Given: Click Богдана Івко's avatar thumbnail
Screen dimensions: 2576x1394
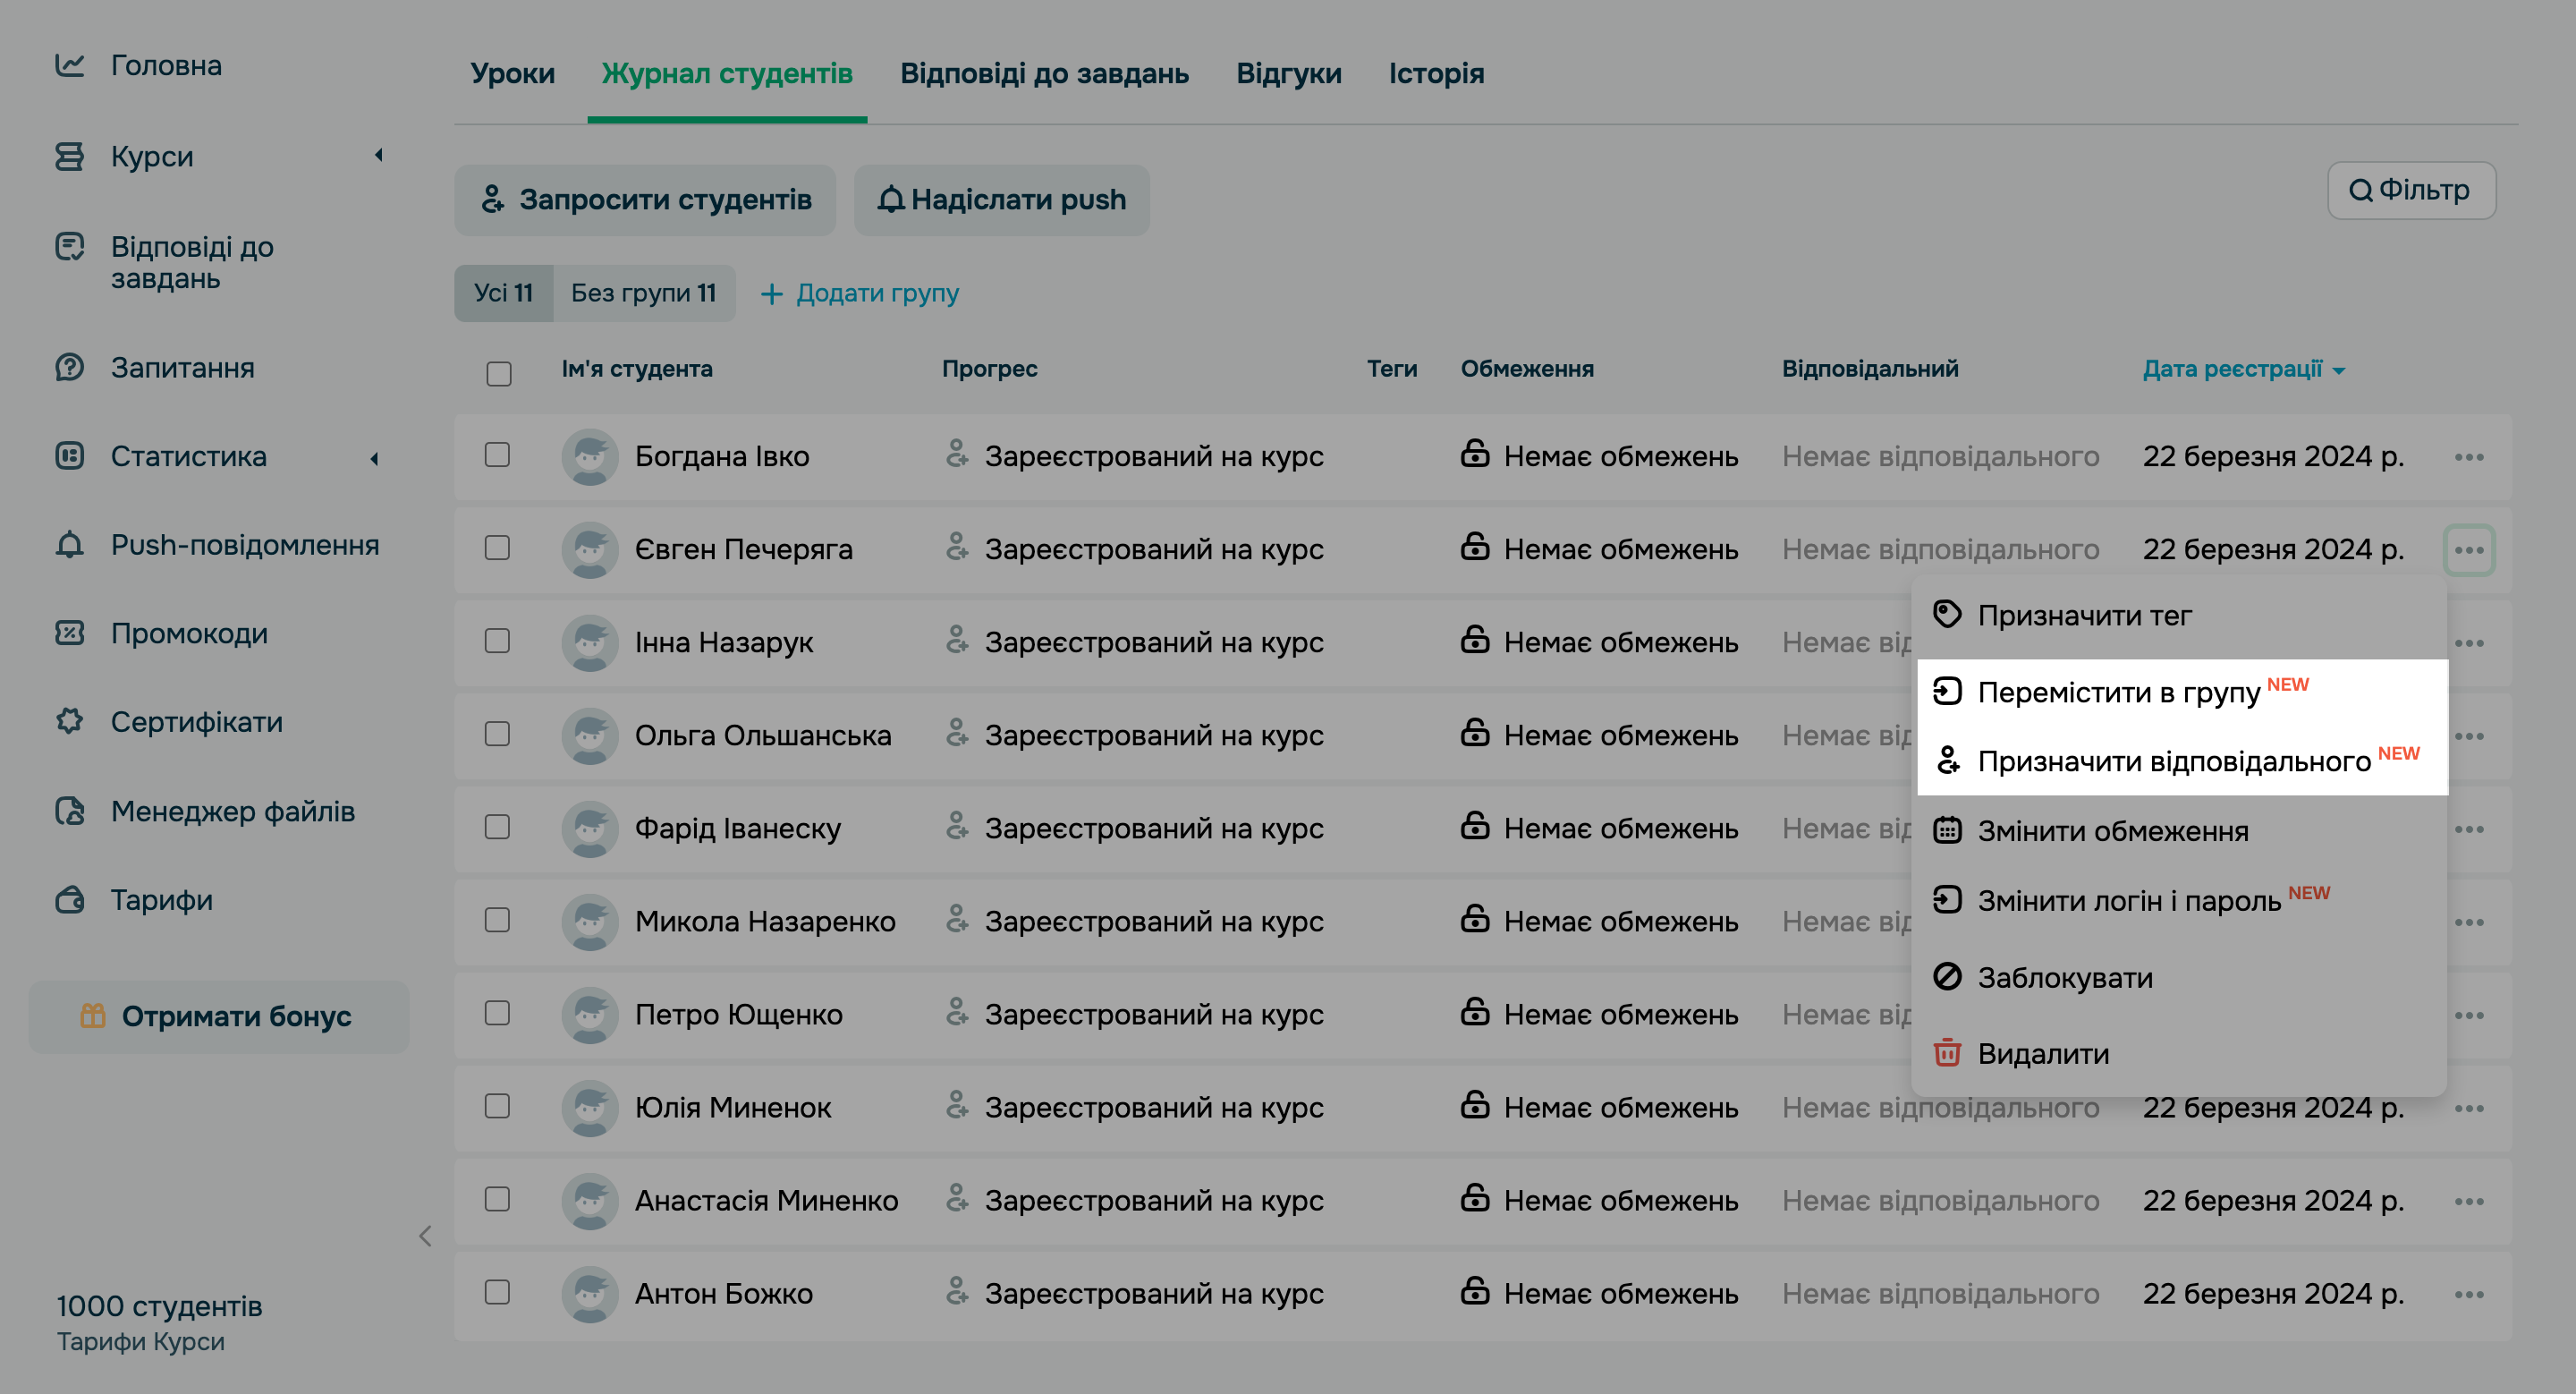Looking at the screenshot, I should click(x=590, y=457).
